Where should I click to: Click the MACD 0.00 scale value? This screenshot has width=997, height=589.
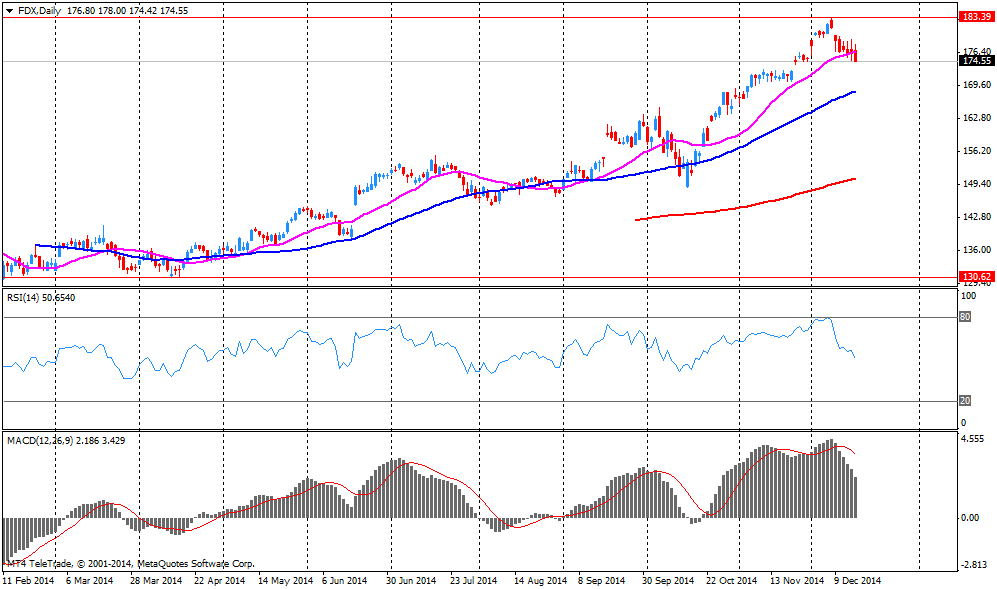pyautogui.click(x=970, y=517)
